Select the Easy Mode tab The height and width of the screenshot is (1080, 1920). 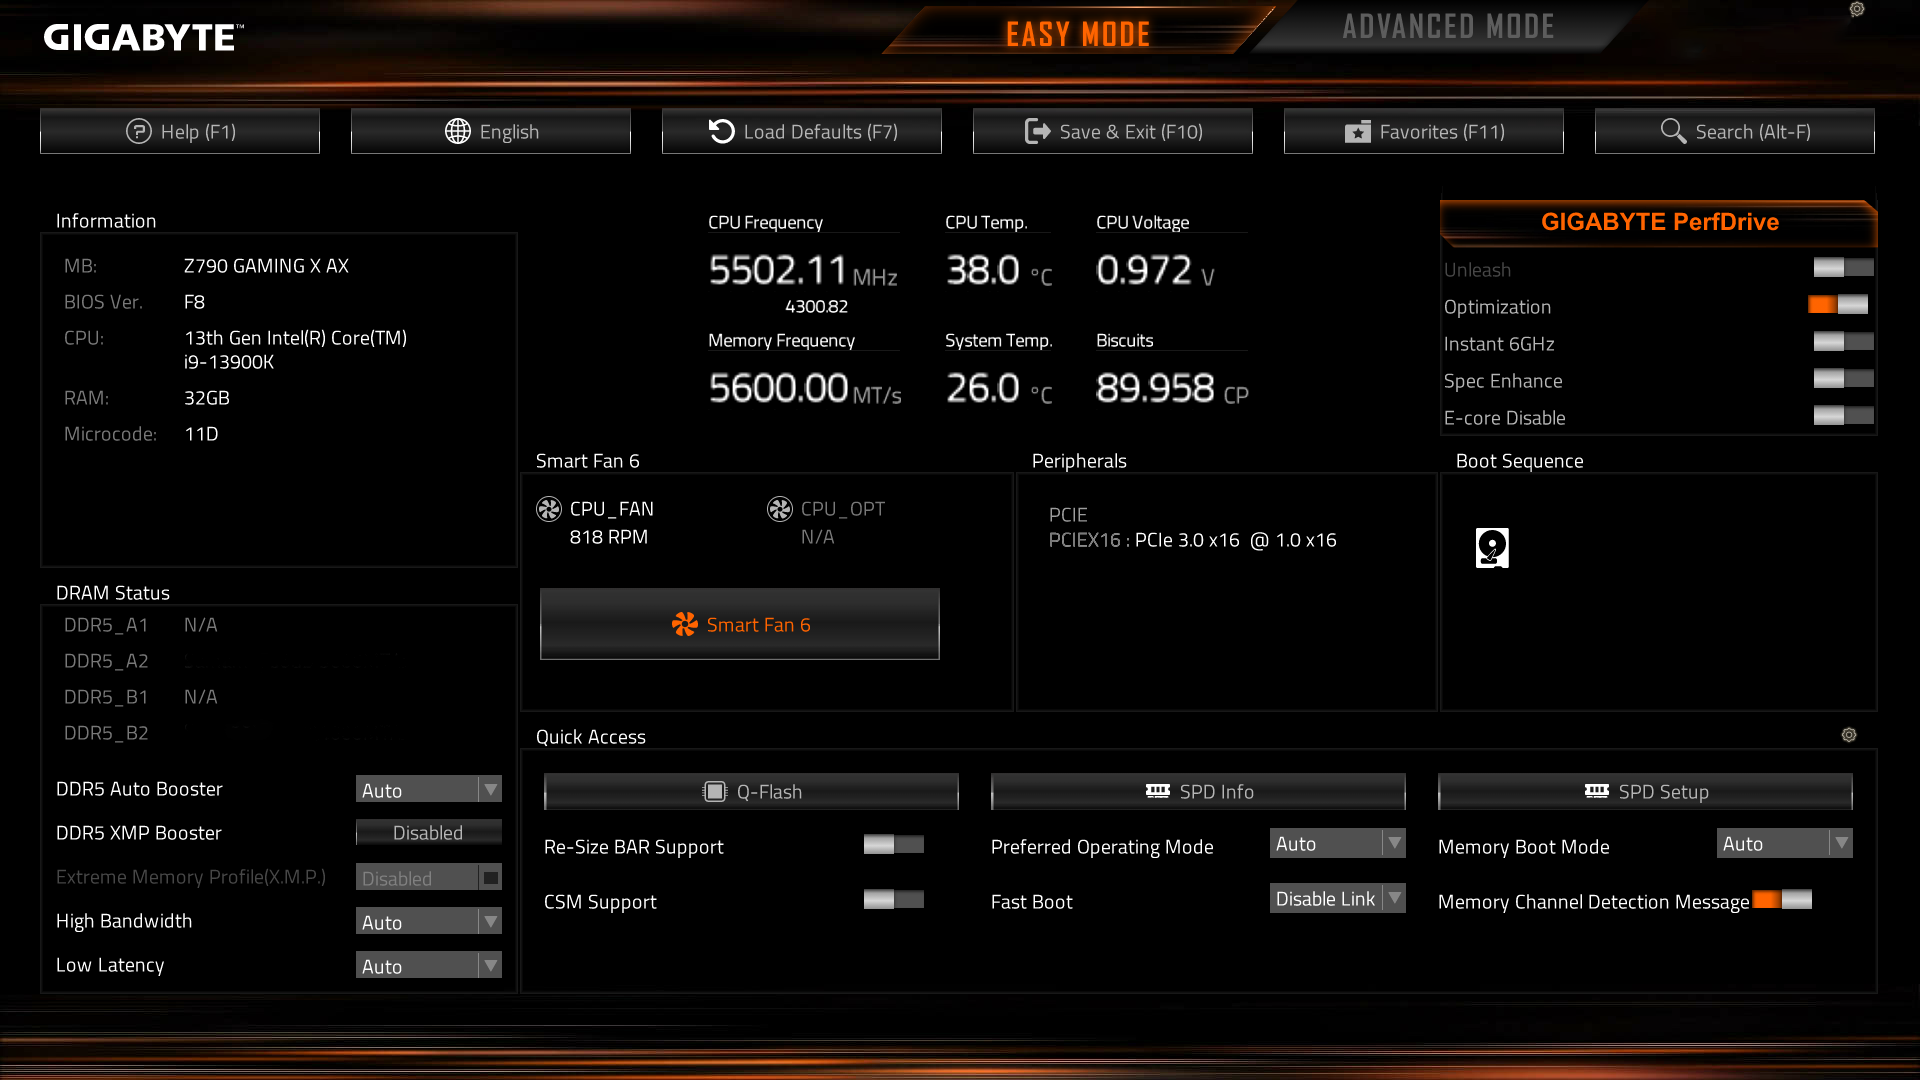point(1078,33)
